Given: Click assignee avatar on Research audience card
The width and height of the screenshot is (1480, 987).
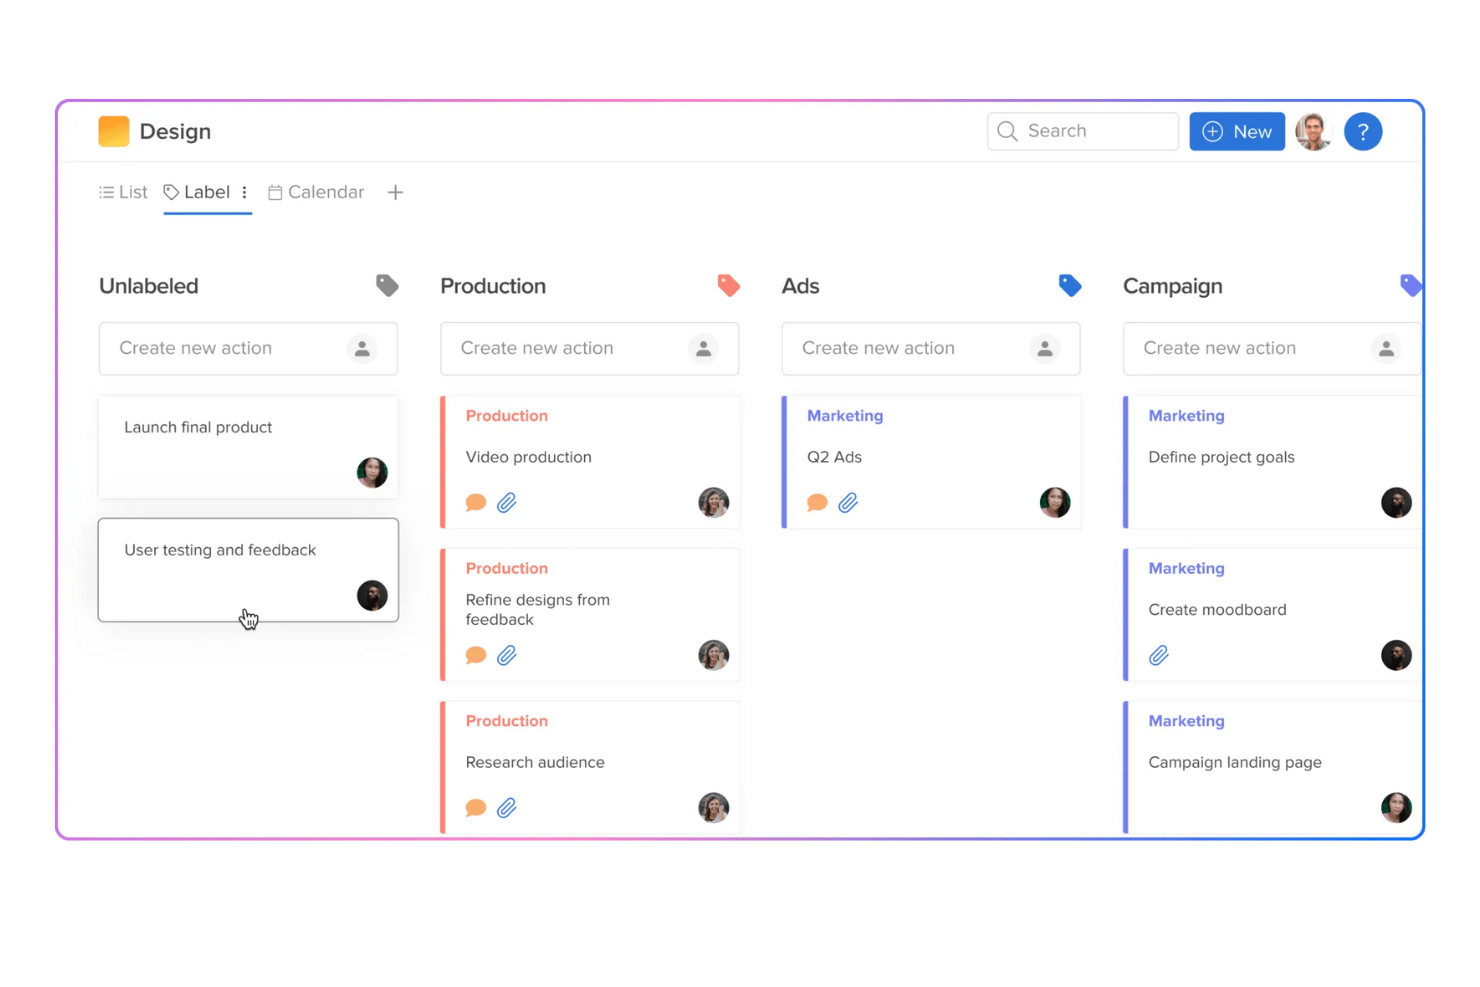Looking at the screenshot, I should [x=714, y=808].
